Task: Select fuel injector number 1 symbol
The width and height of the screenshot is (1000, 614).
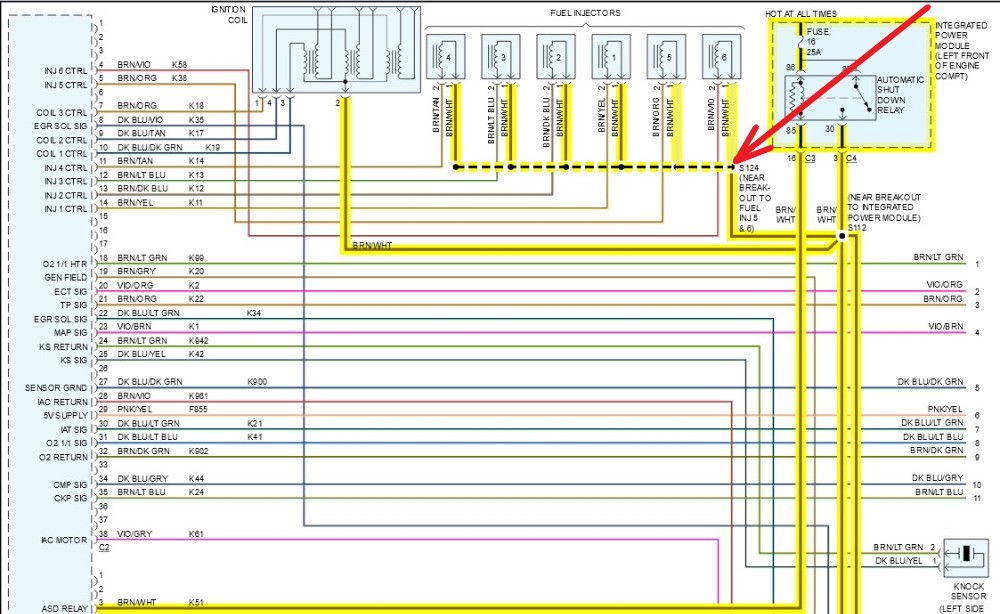Action: (x=611, y=58)
